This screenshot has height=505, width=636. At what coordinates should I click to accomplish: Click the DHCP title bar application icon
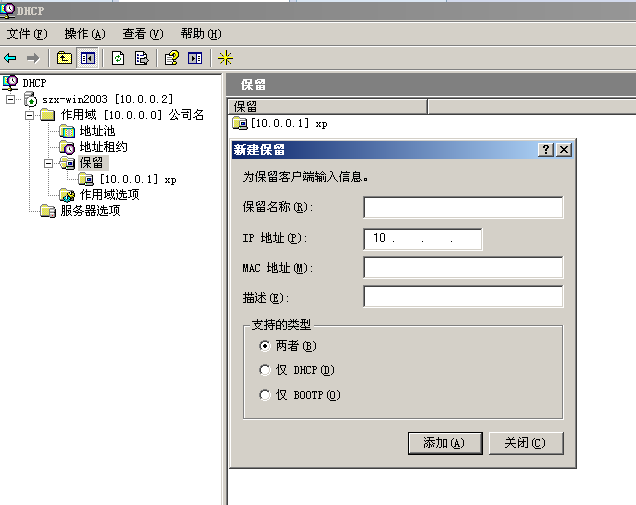tap(7, 10)
